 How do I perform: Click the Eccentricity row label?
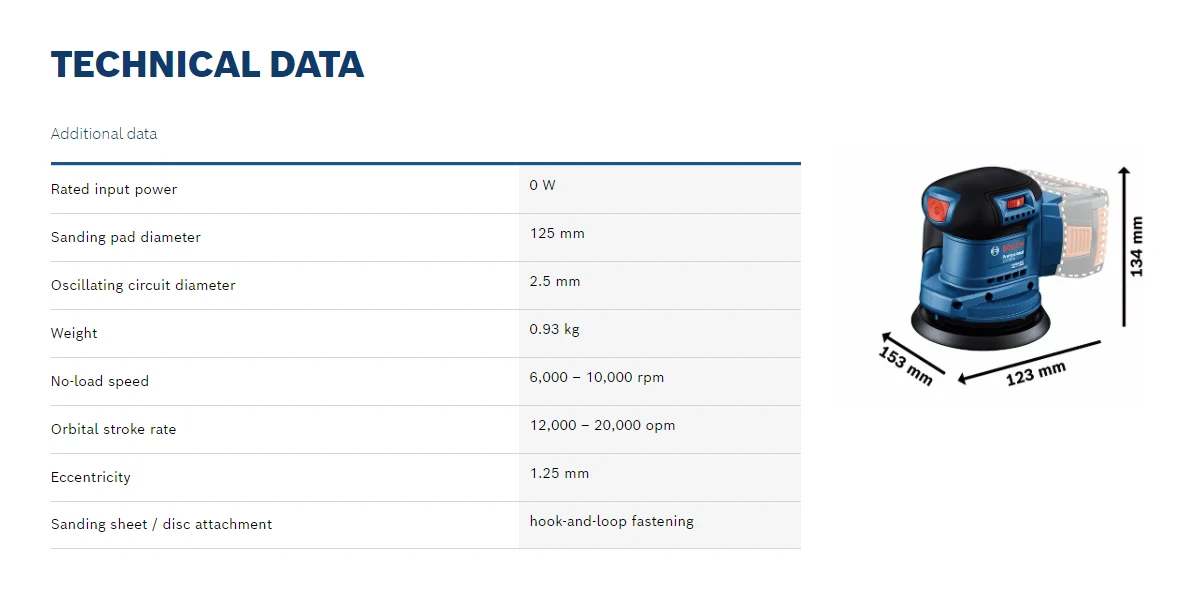point(91,477)
